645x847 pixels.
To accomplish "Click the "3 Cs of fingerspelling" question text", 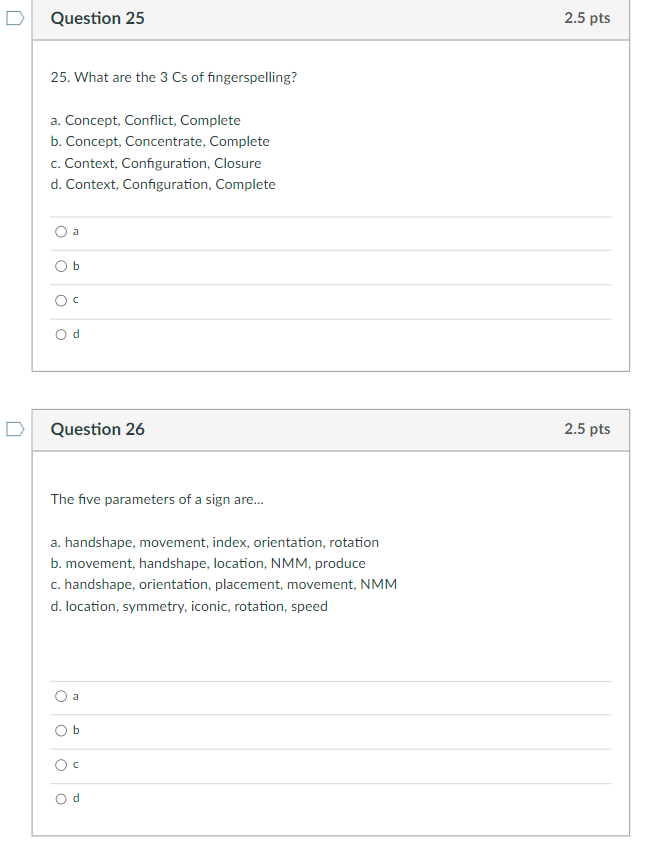I will tap(173, 77).
